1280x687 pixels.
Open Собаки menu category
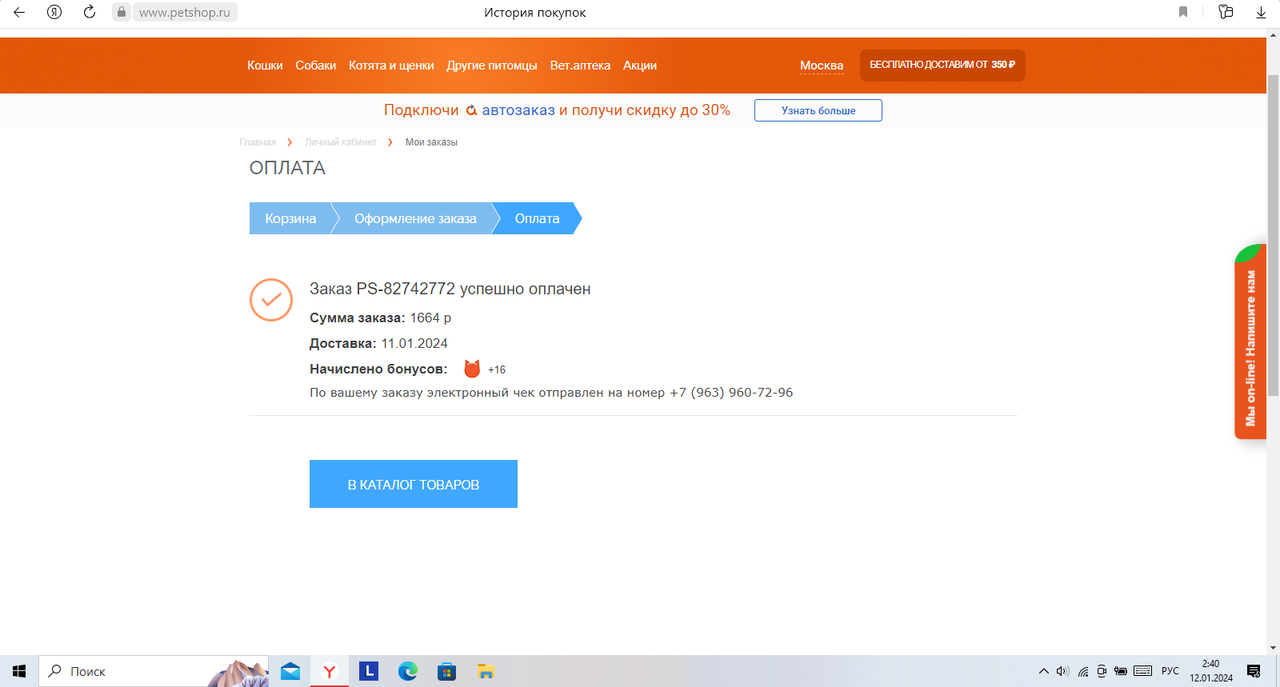[316, 65]
